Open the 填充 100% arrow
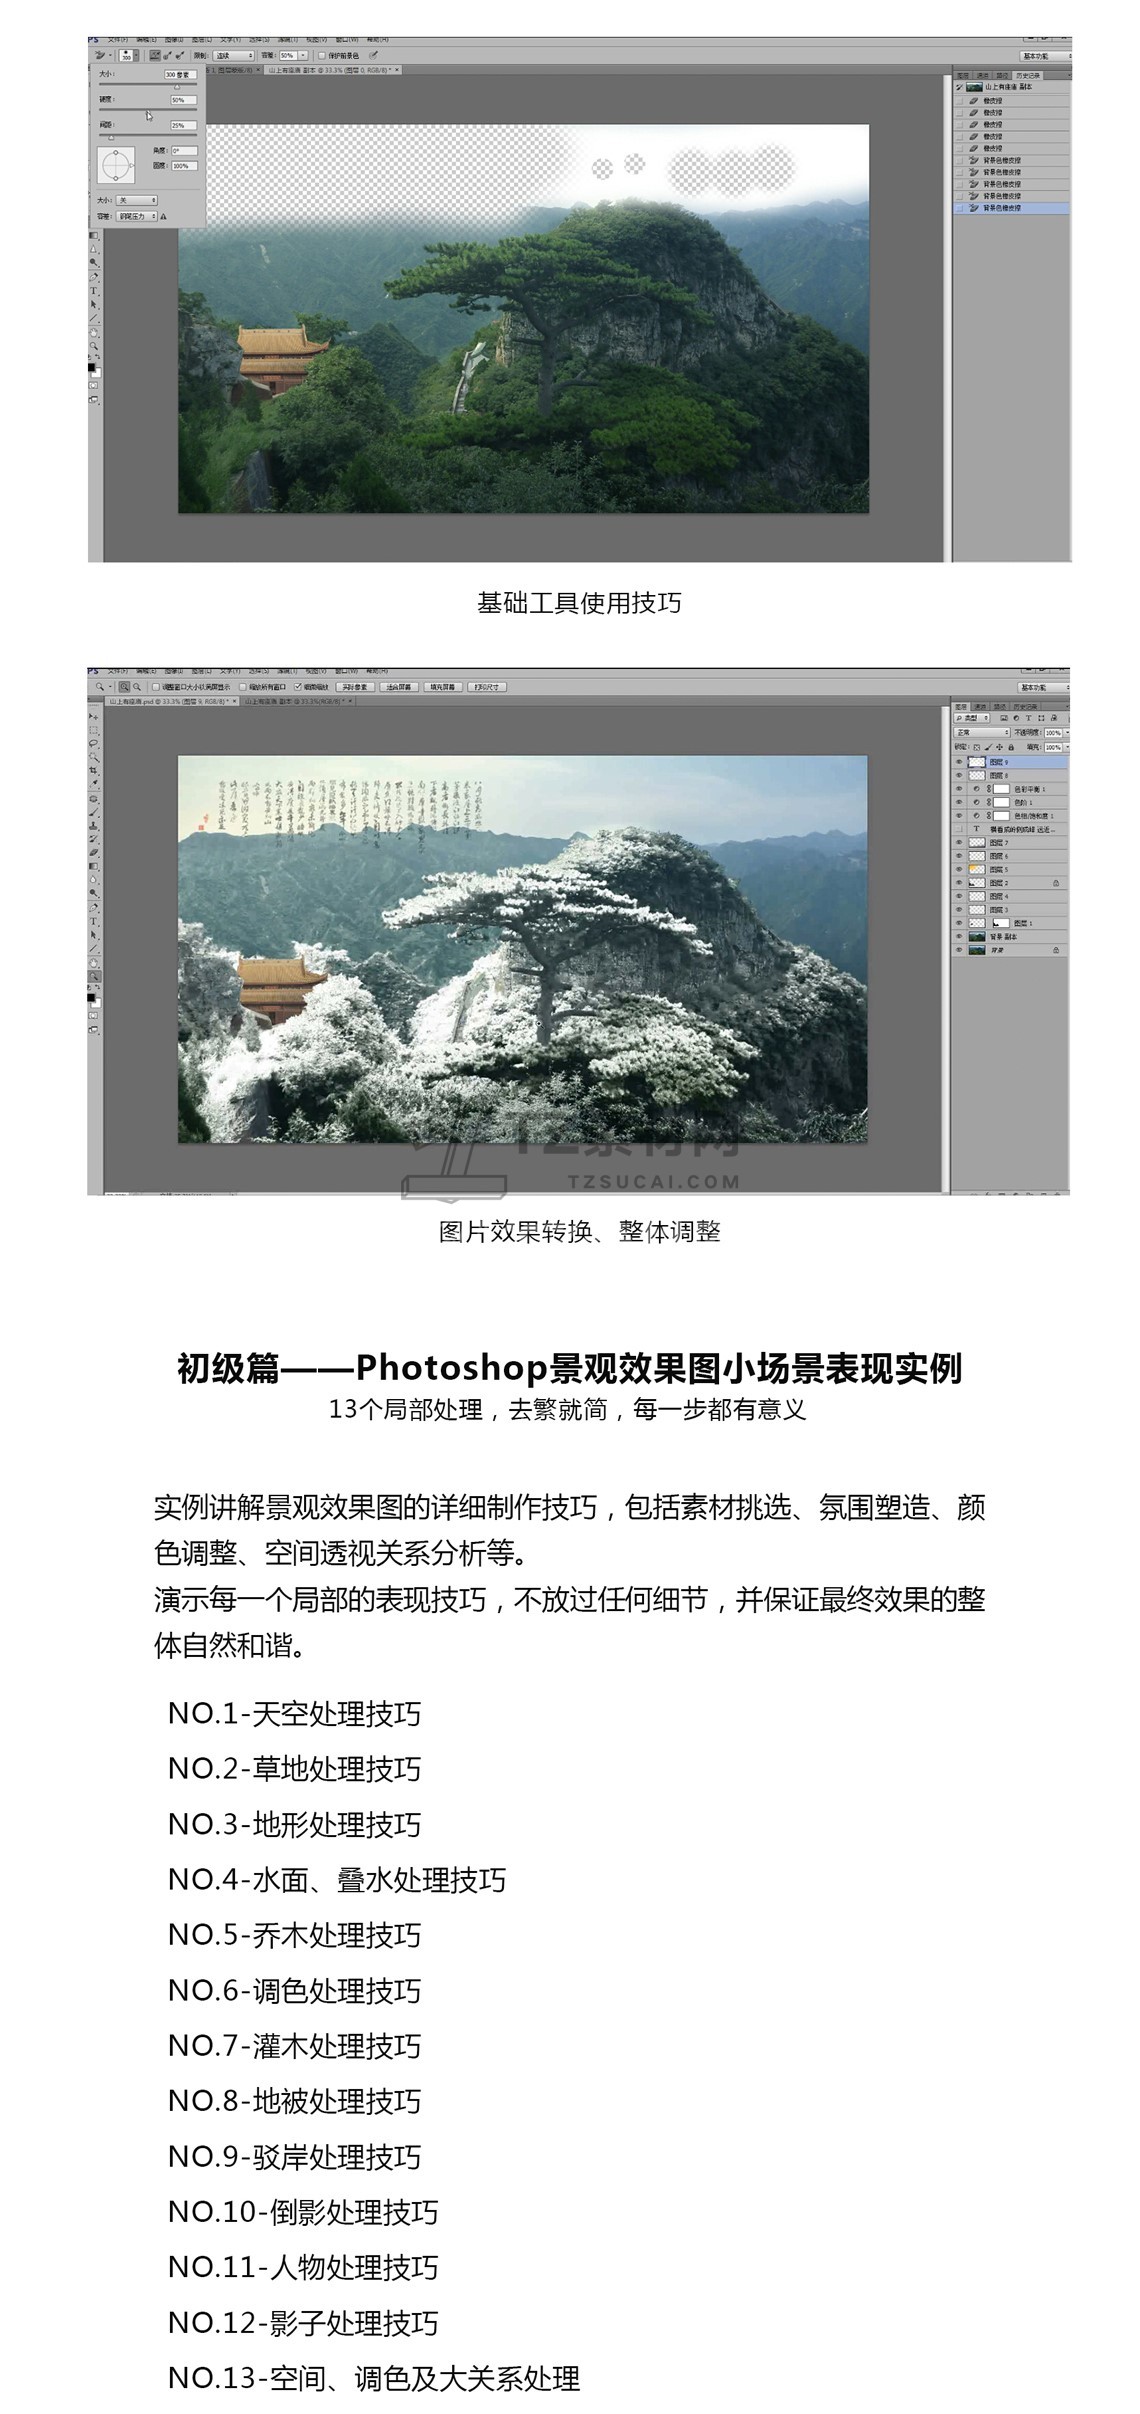 [1067, 747]
